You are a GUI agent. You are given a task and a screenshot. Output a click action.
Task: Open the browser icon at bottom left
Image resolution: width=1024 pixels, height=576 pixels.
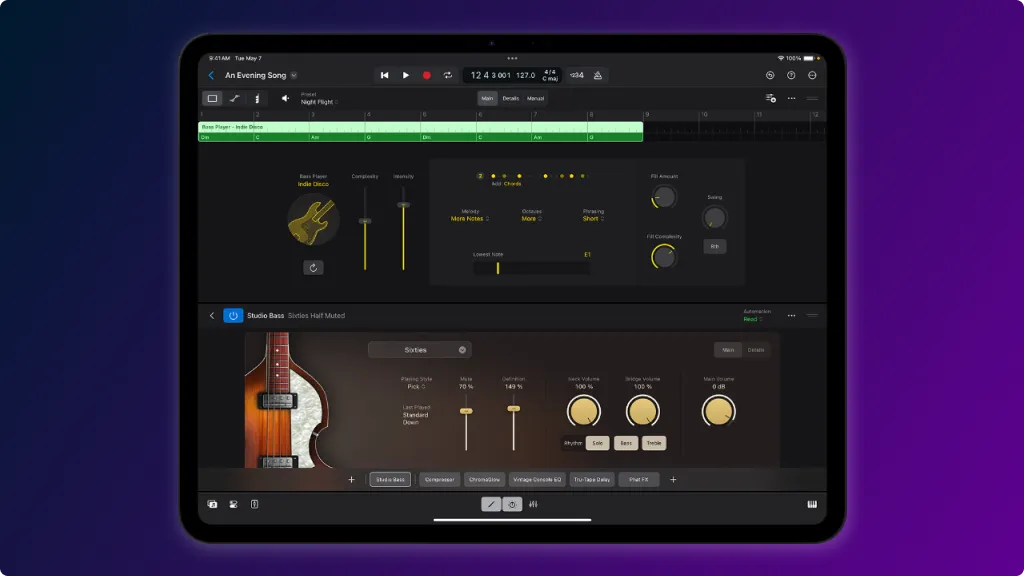210,503
